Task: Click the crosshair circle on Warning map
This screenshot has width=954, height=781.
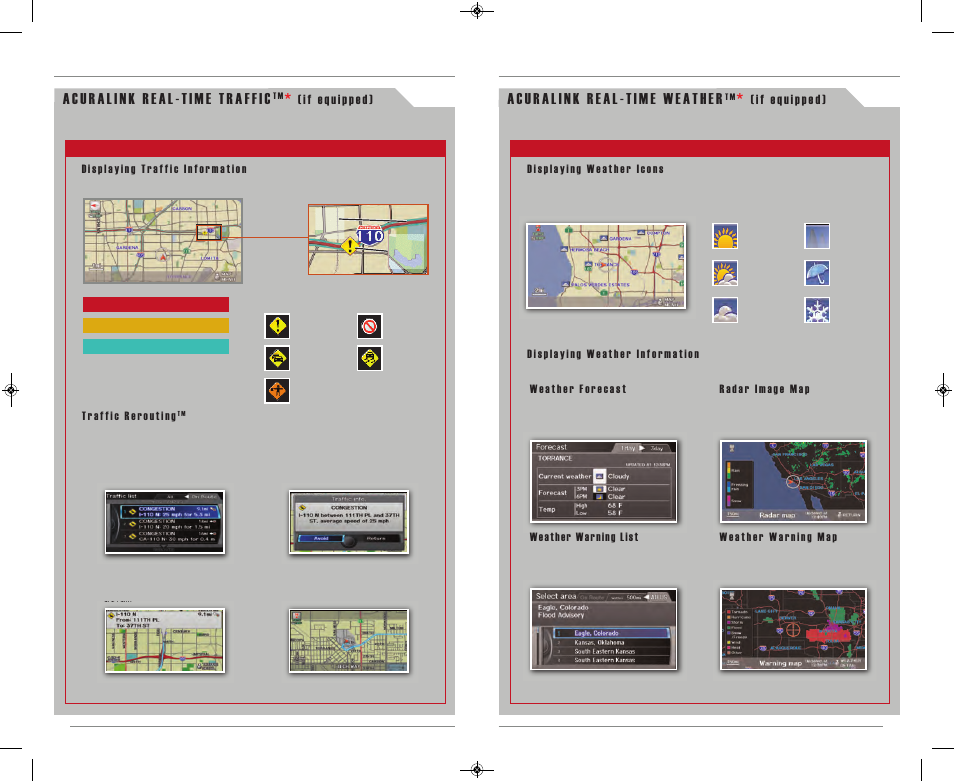Action: pyautogui.click(x=792, y=630)
